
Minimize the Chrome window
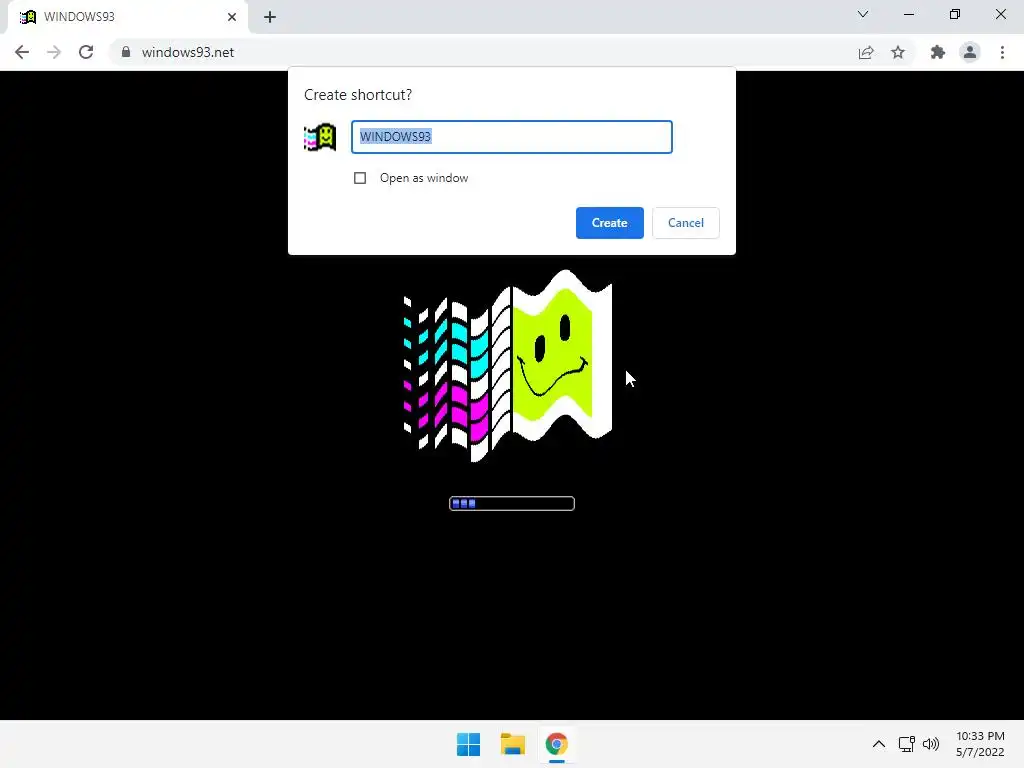908,14
